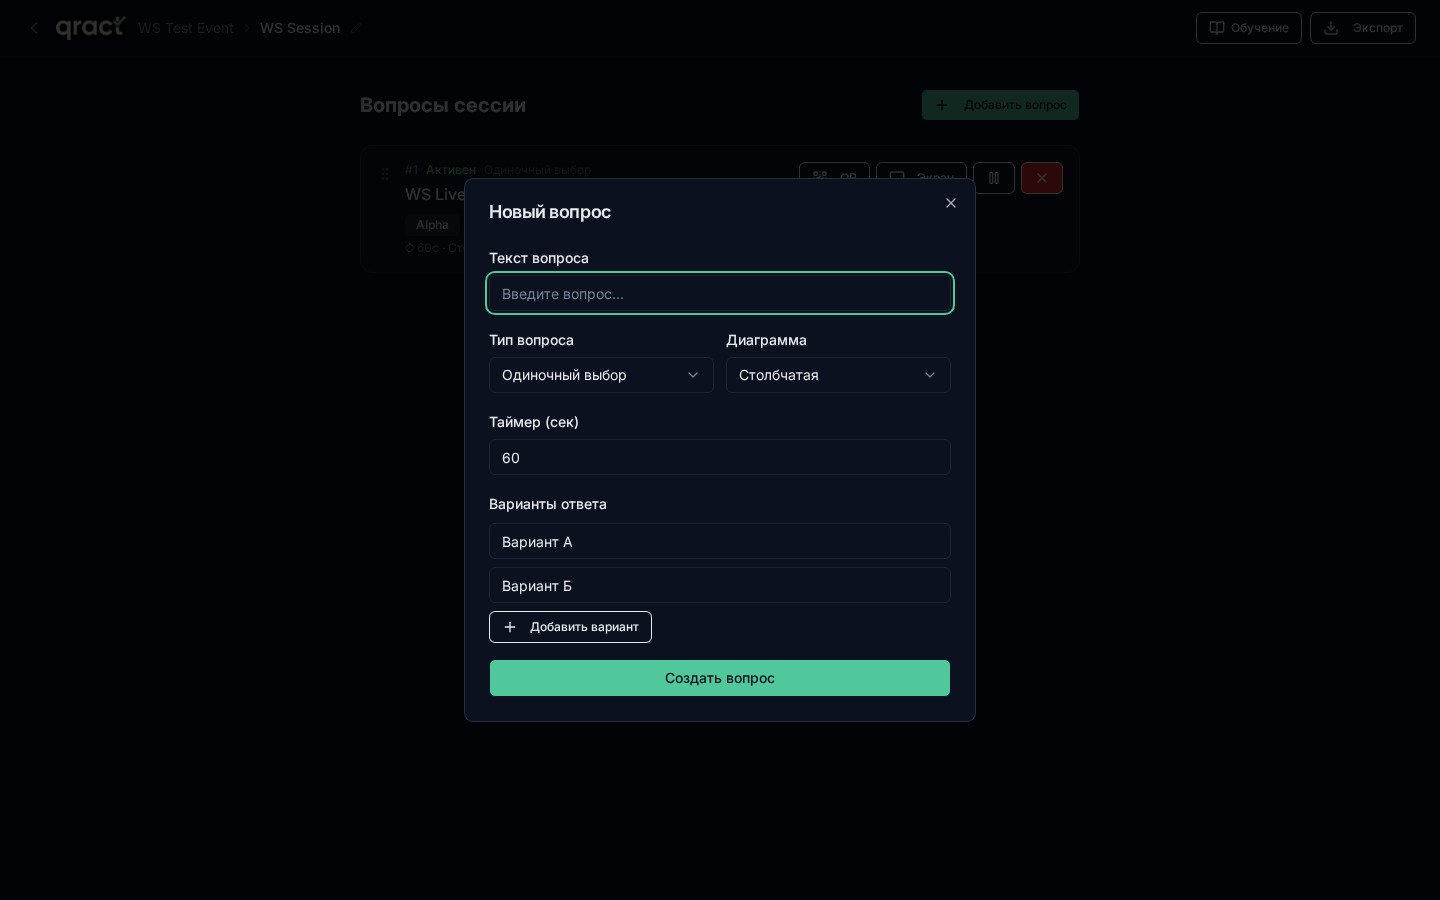Open WS Test Event breadcrumb
This screenshot has width=1440, height=900.
point(185,28)
